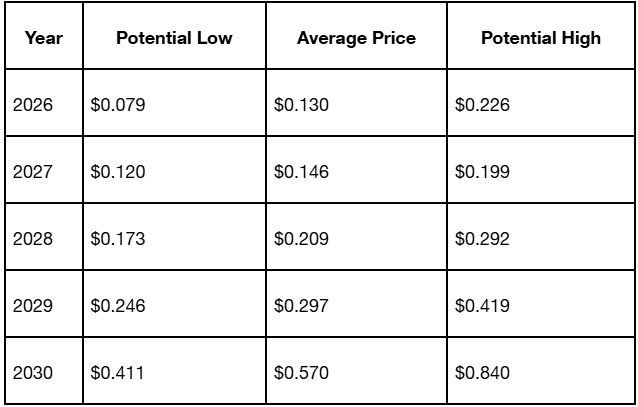This screenshot has height=407, width=638.
Task: Click the Potential High column header
Action: click(x=541, y=36)
